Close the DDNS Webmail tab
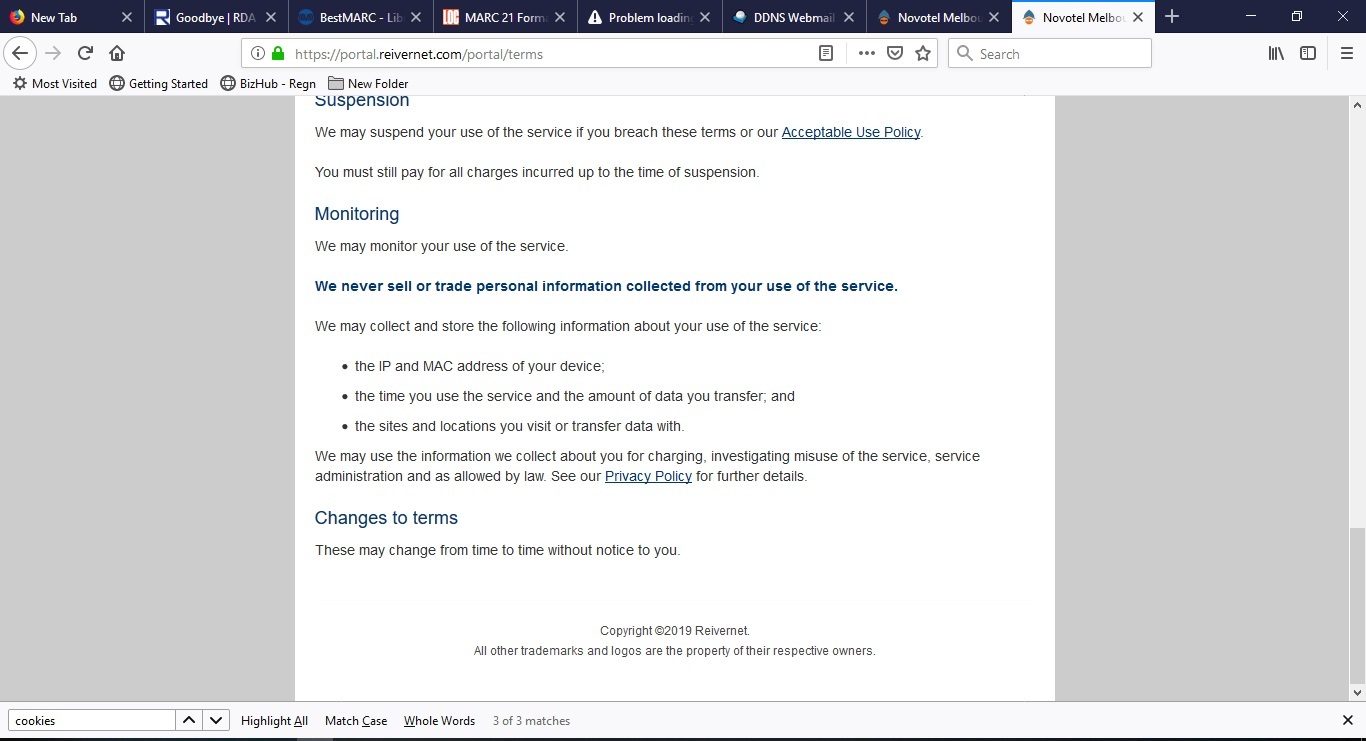This screenshot has width=1366, height=741. [849, 17]
